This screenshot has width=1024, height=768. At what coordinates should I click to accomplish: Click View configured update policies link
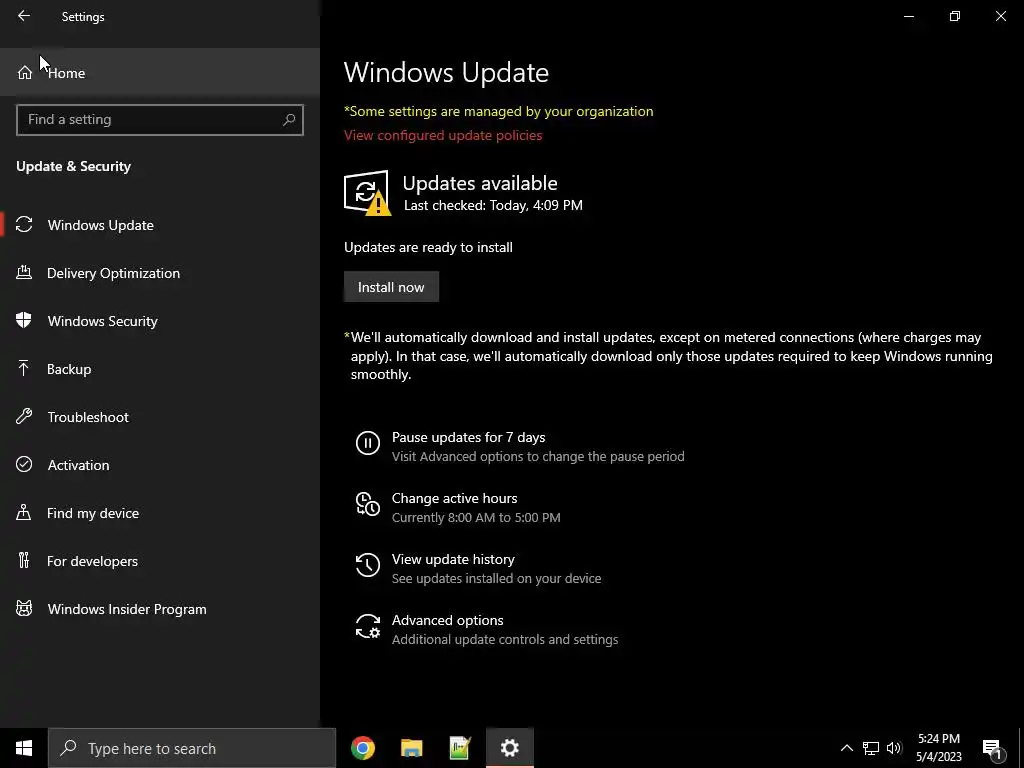(x=443, y=135)
